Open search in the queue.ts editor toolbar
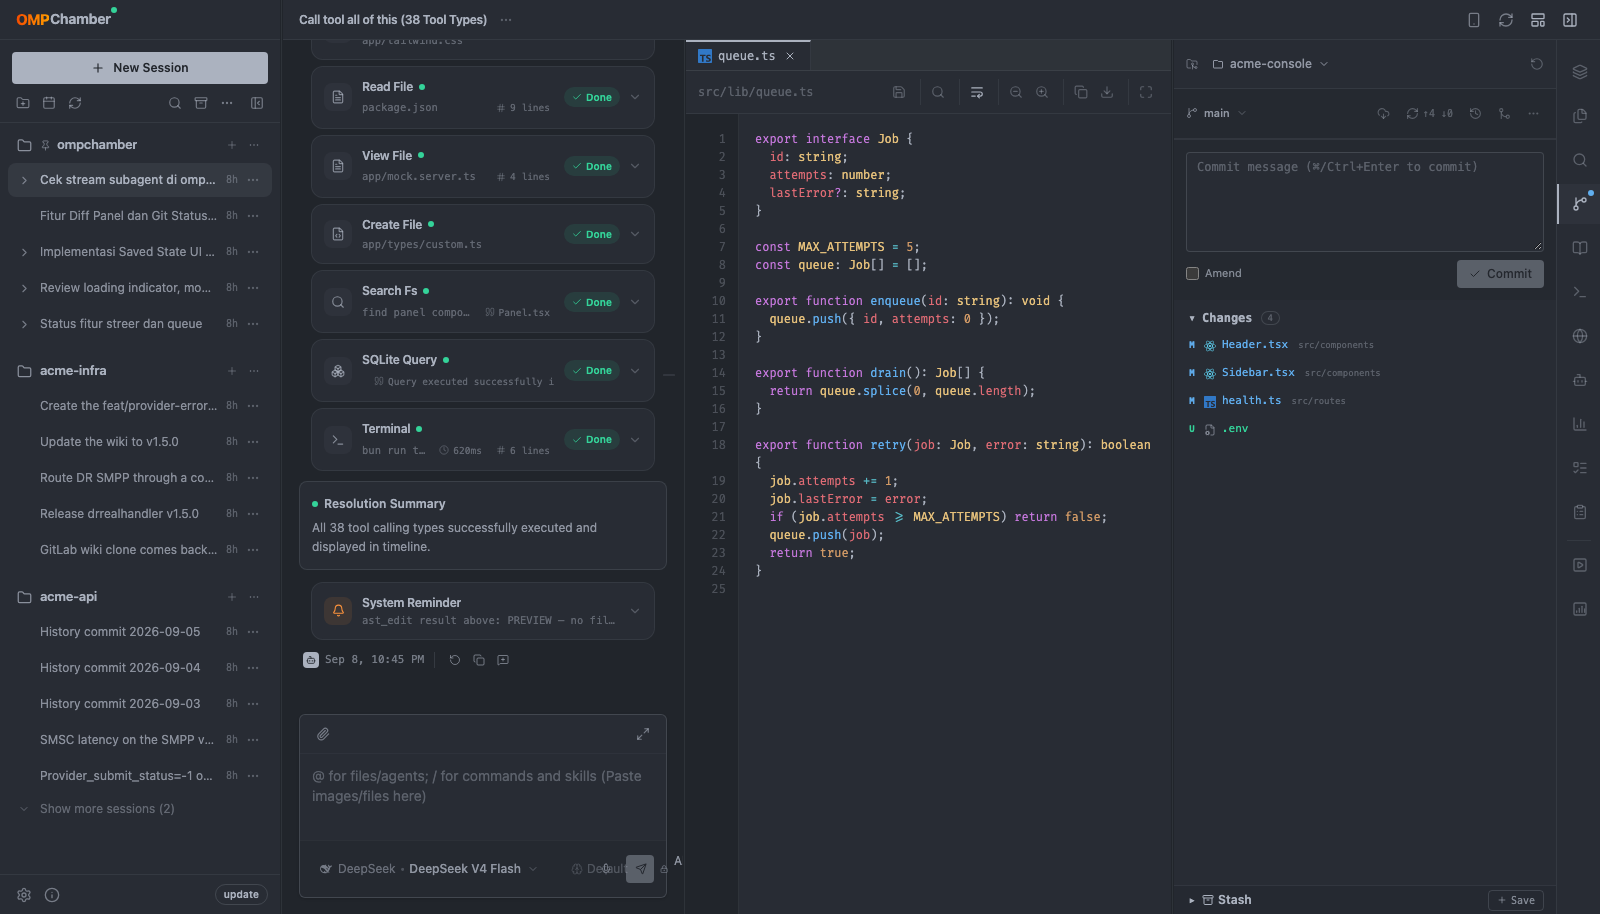Screen dimensions: 1600x914 click(x=938, y=92)
